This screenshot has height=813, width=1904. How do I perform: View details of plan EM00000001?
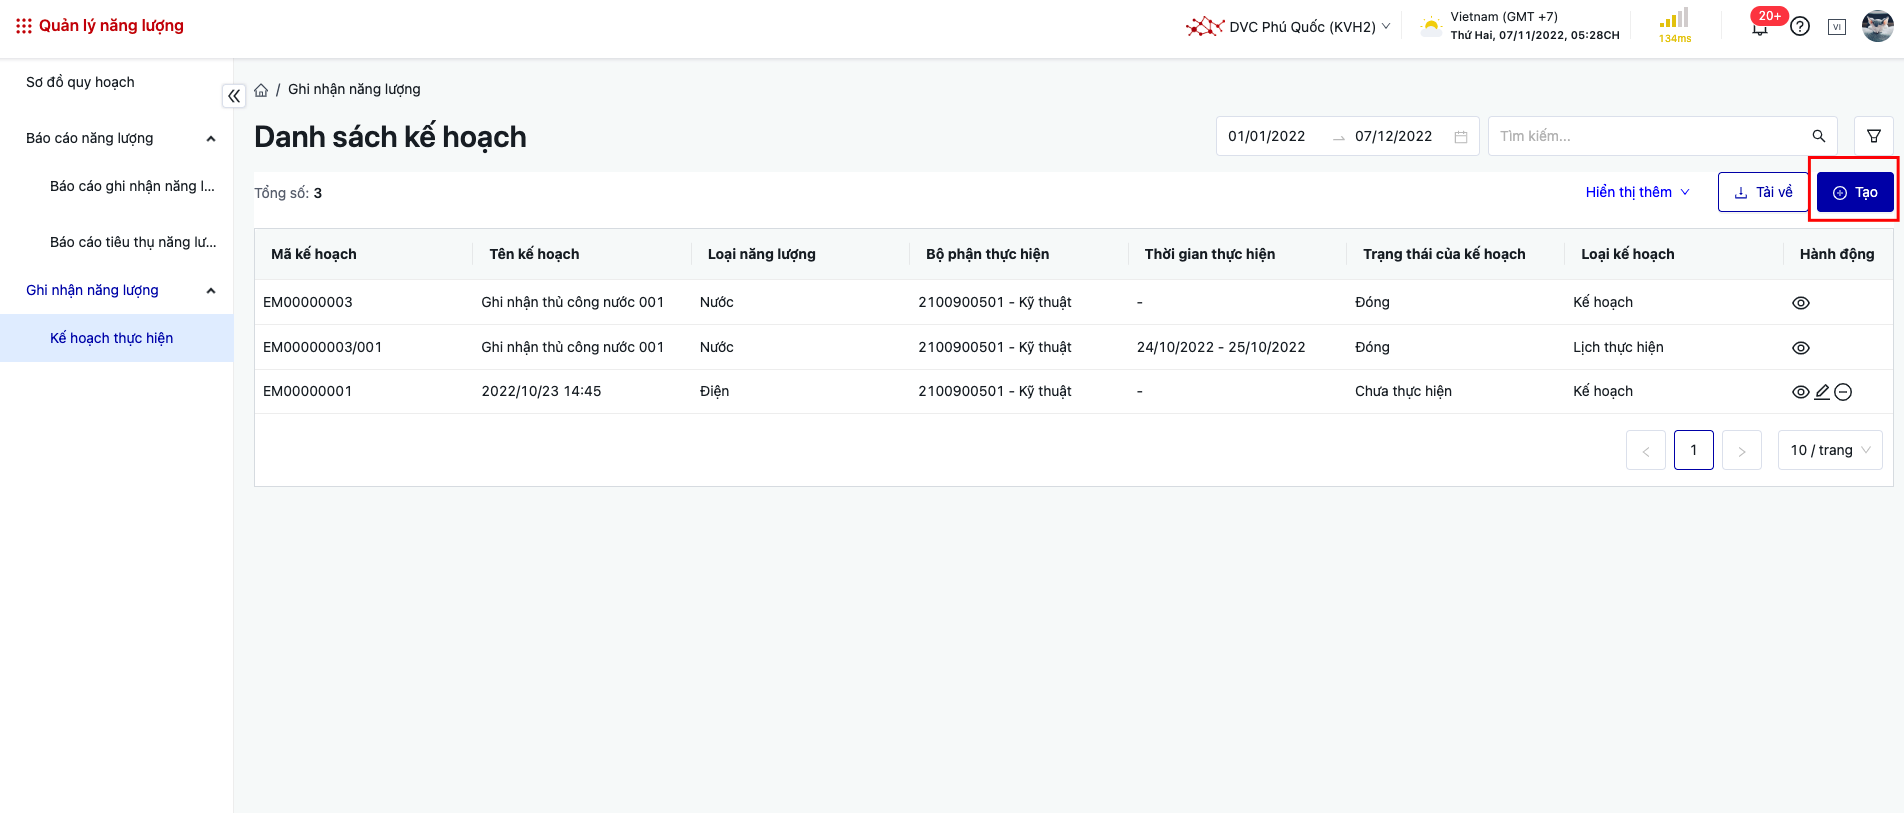[1800, 392]
